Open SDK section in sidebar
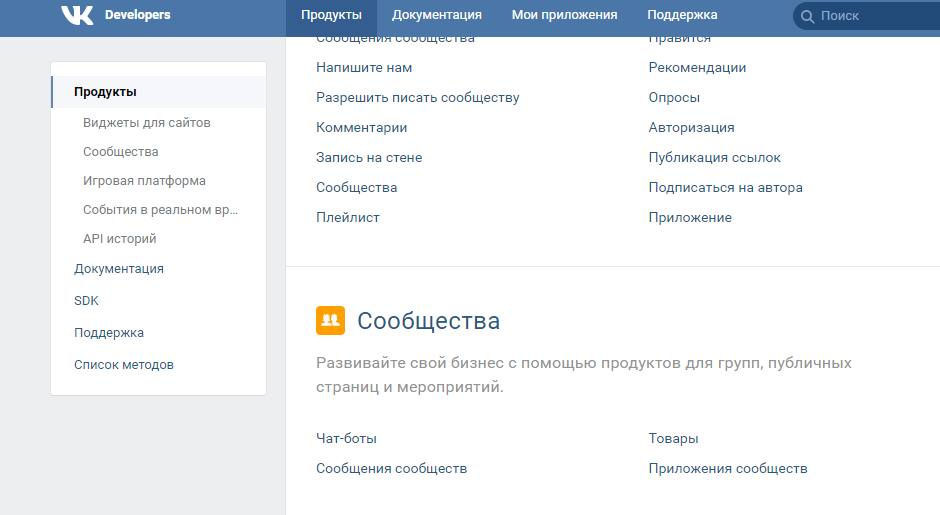The width and height of the screenshot is (940, 515). (x=86, y=301)
